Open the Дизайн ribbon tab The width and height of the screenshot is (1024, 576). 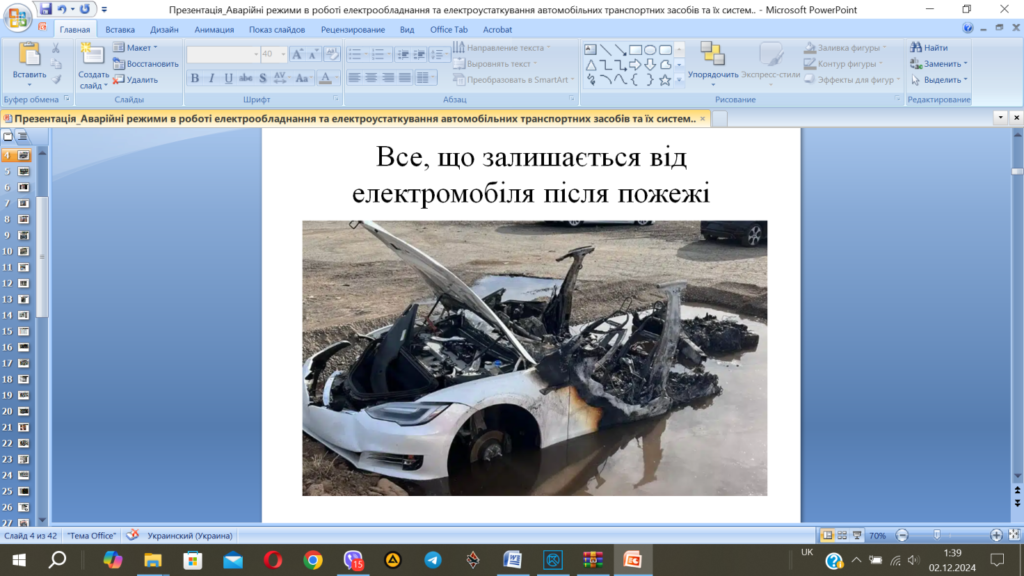coord(164,29)
